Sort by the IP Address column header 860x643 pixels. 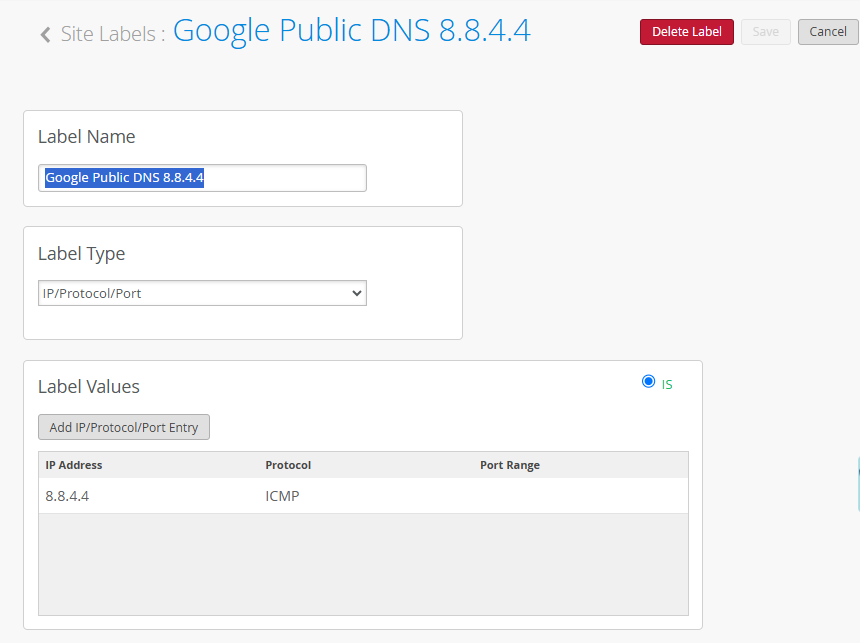[73, 465]
